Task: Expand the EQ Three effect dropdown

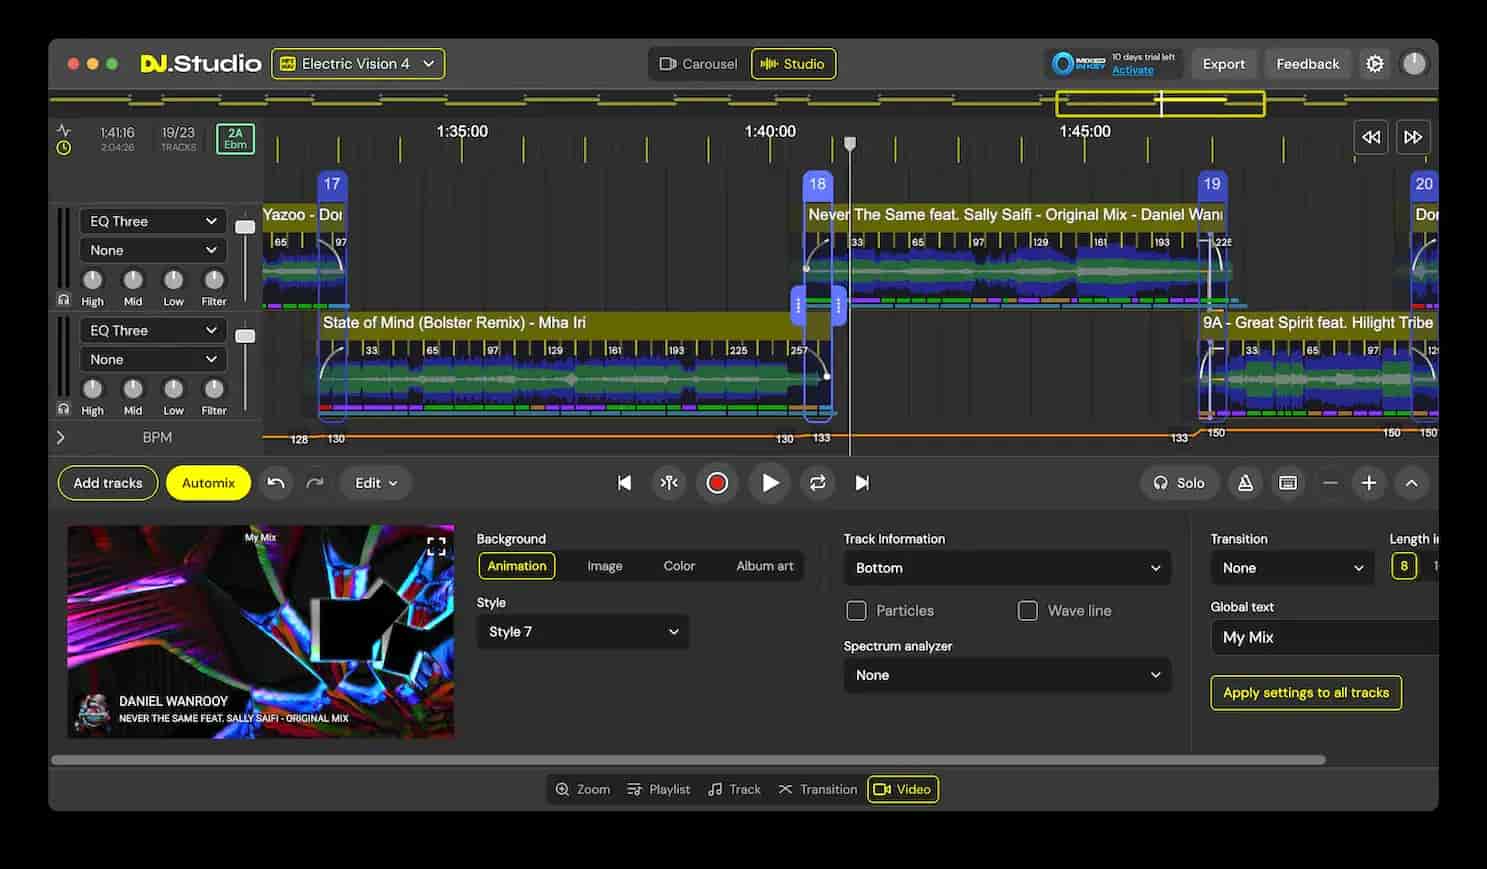Action: [152, 220]
